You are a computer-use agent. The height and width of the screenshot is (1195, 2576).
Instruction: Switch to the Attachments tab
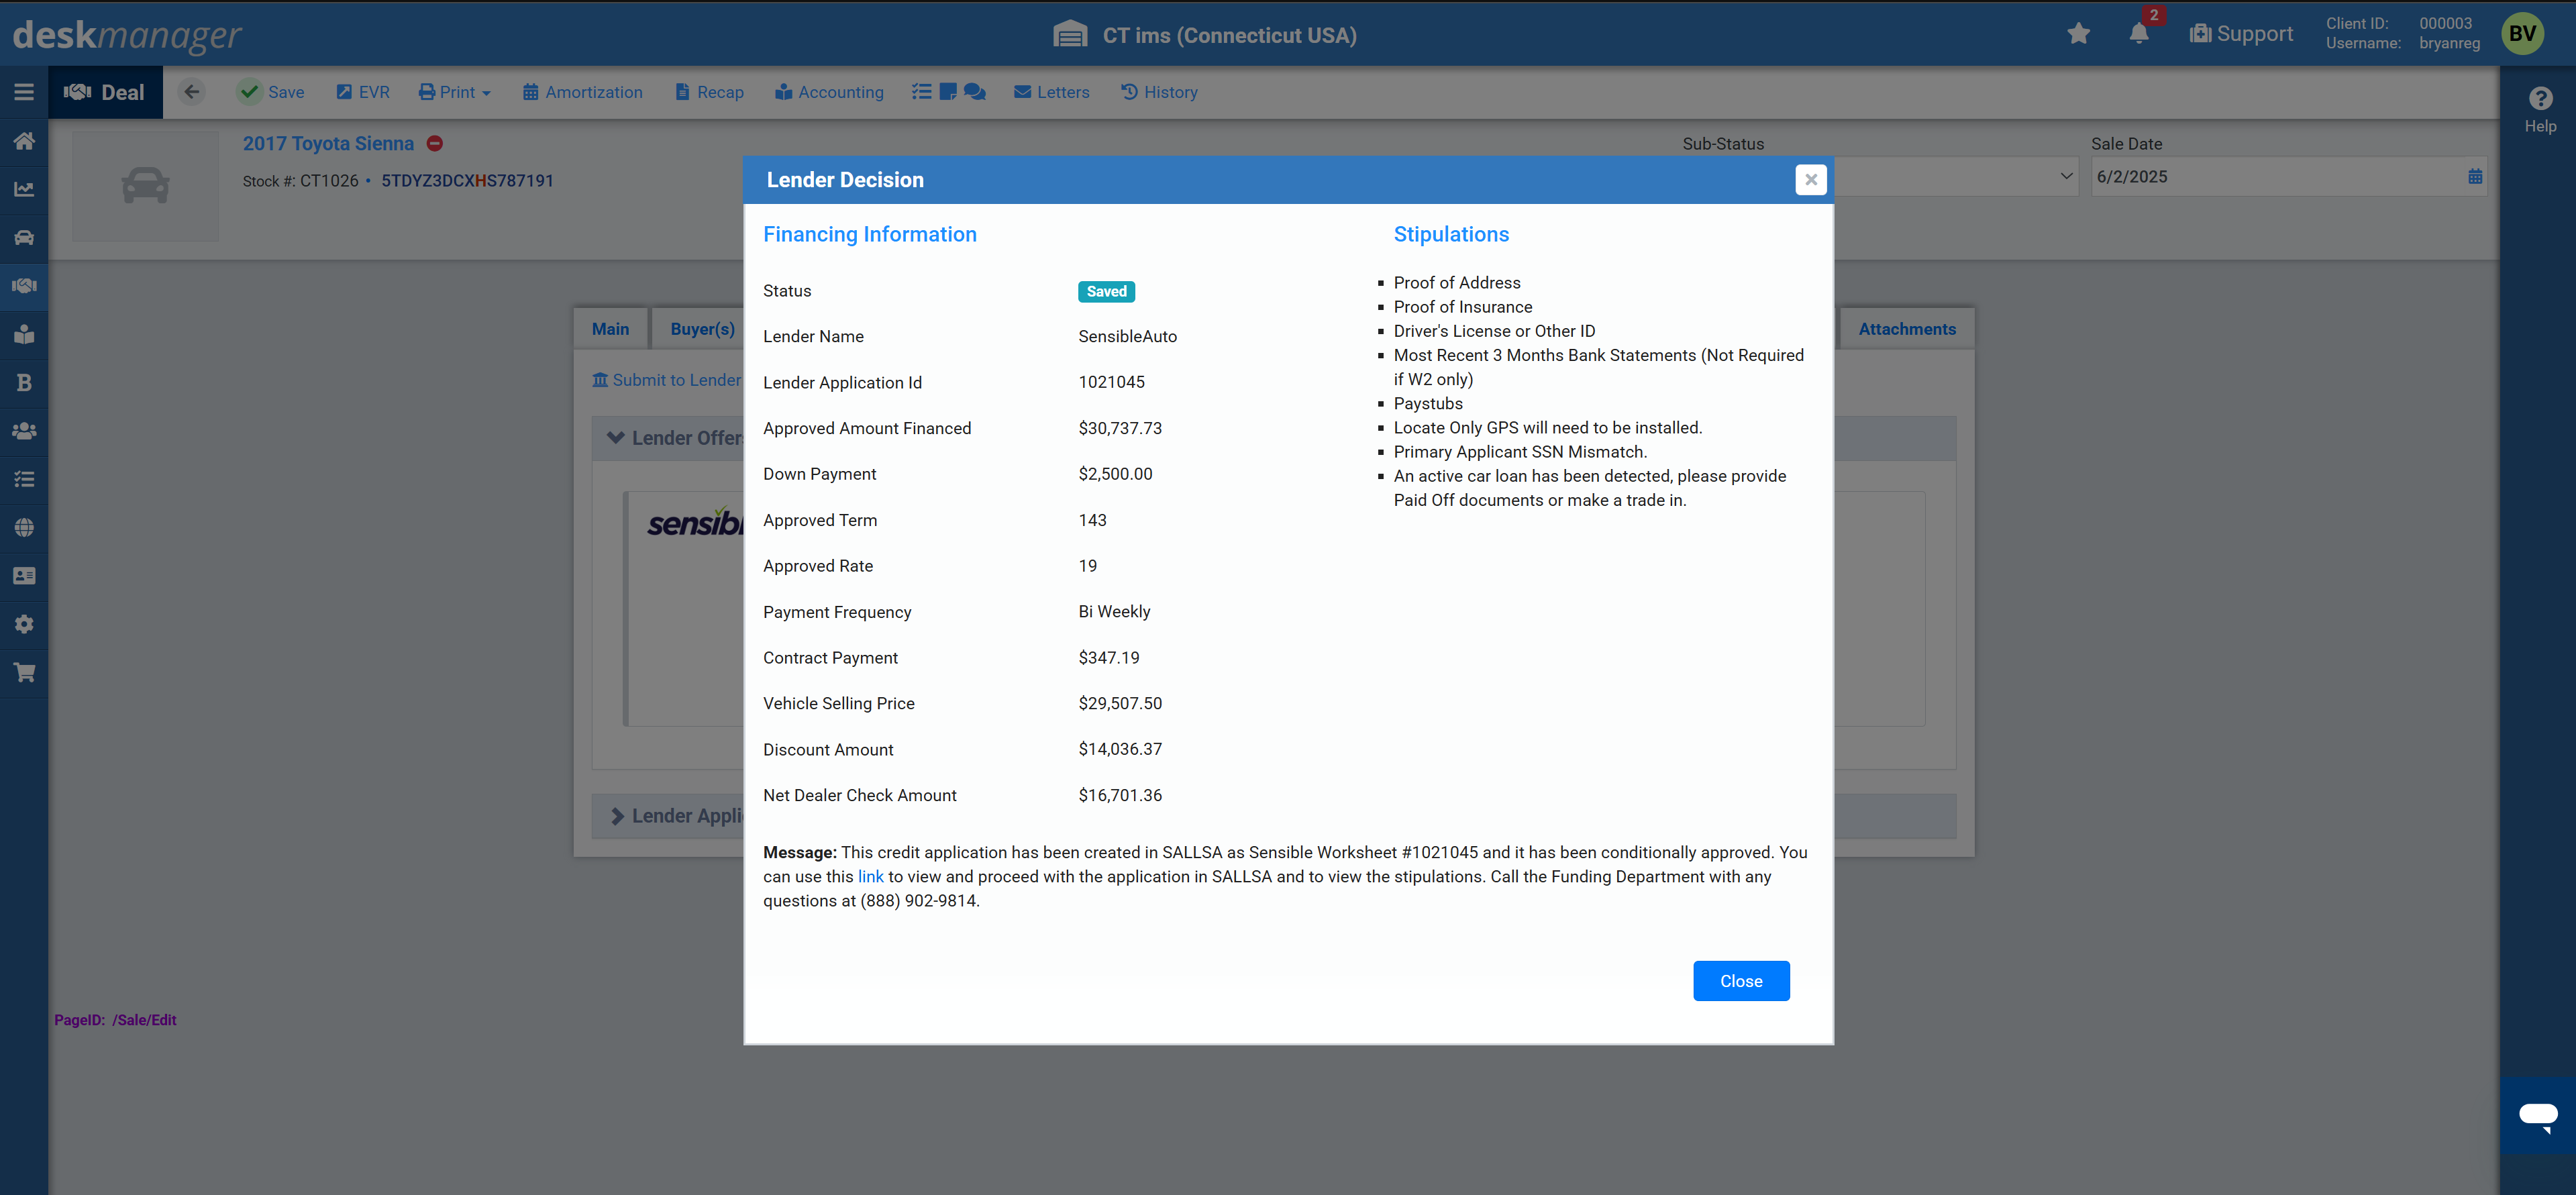click(1906, 329)
